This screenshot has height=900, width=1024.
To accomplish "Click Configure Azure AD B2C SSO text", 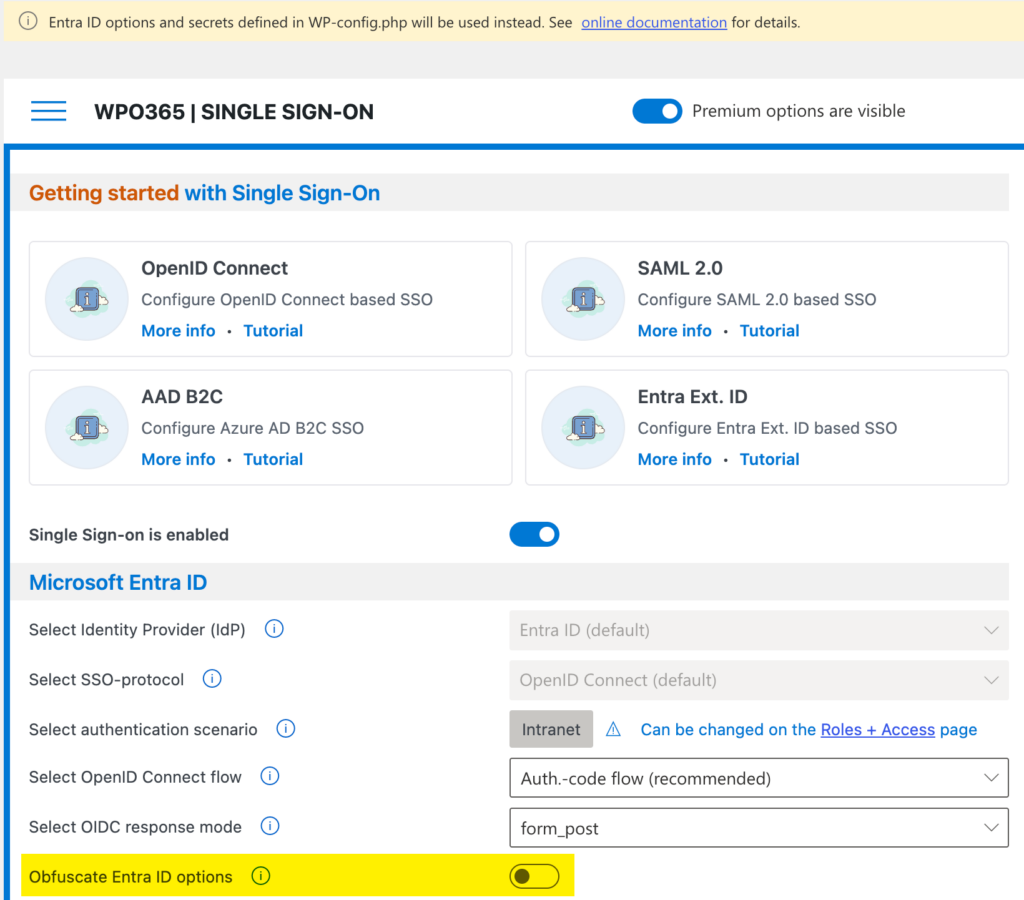I will coord(253,428).
